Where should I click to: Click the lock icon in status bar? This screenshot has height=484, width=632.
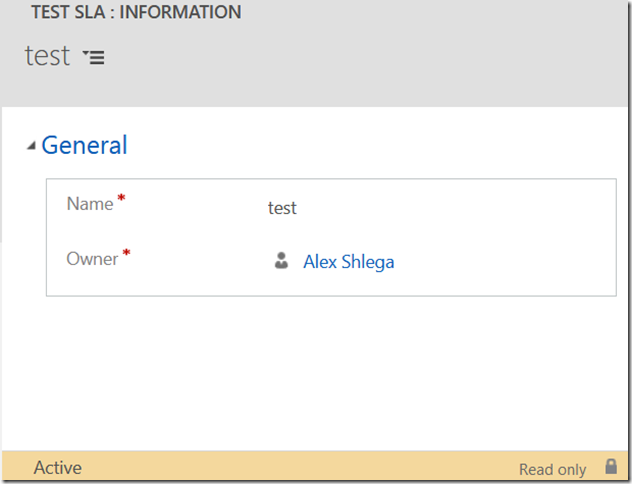(x=611, y=466)
